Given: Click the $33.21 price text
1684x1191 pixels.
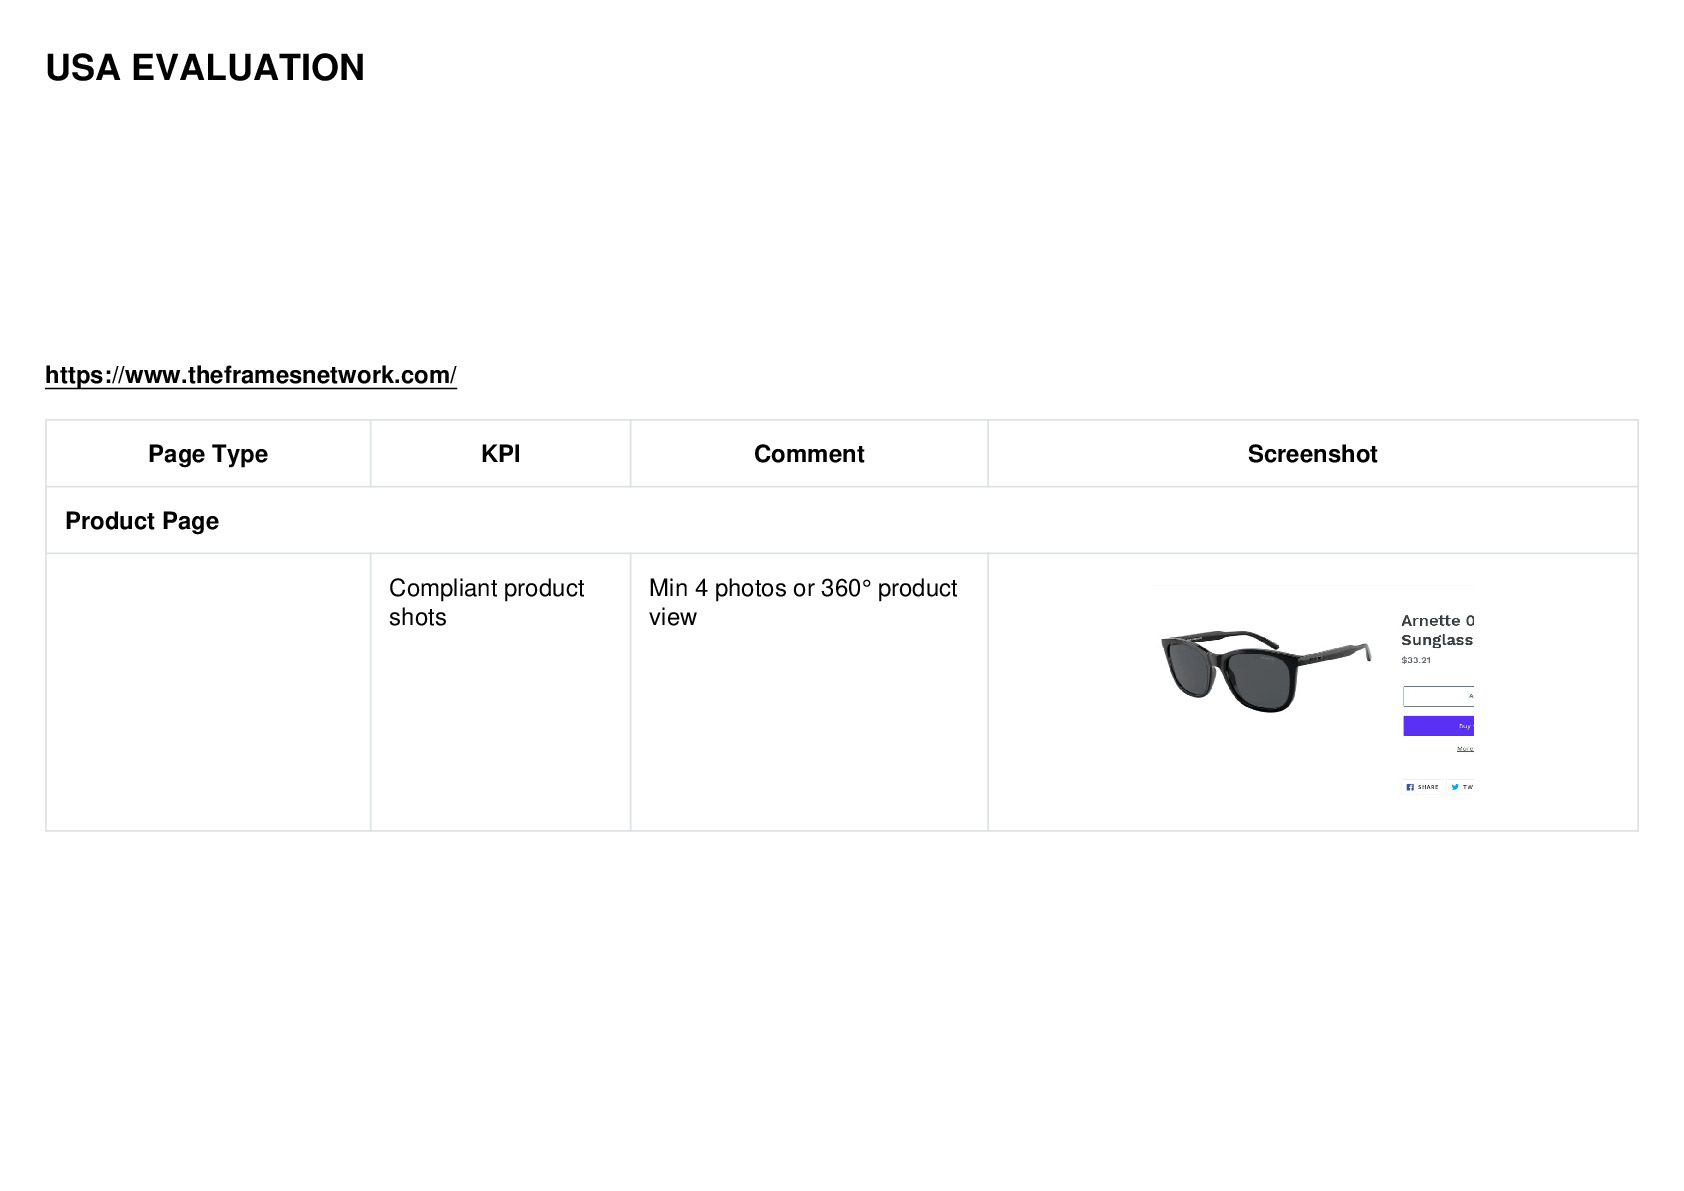Looking at the screenshot, I should [1416, 660].
